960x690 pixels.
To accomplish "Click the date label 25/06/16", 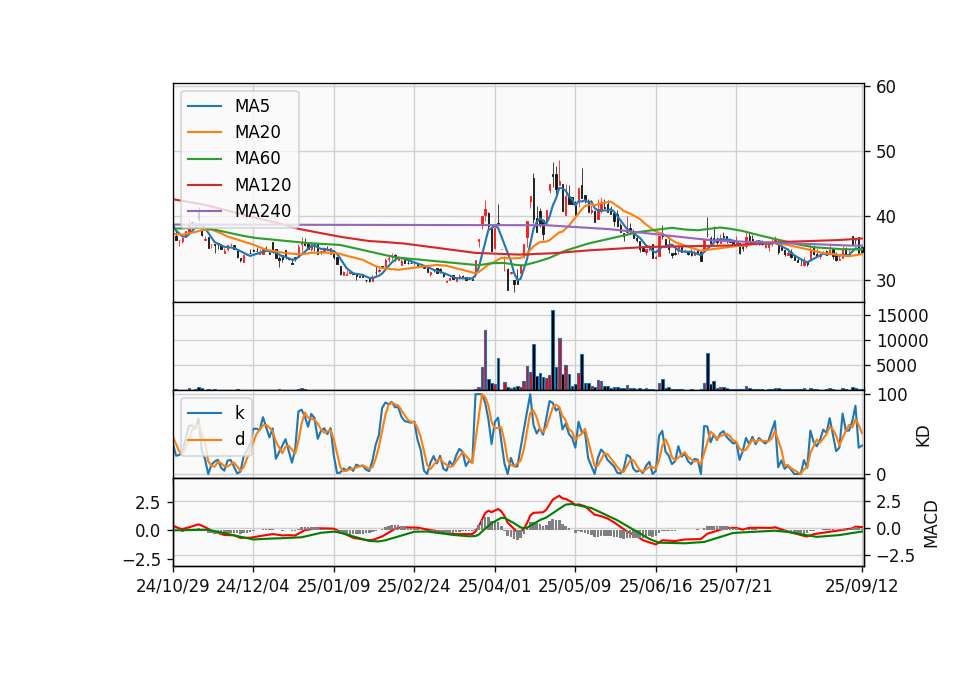I will click(x=656, y=586).
